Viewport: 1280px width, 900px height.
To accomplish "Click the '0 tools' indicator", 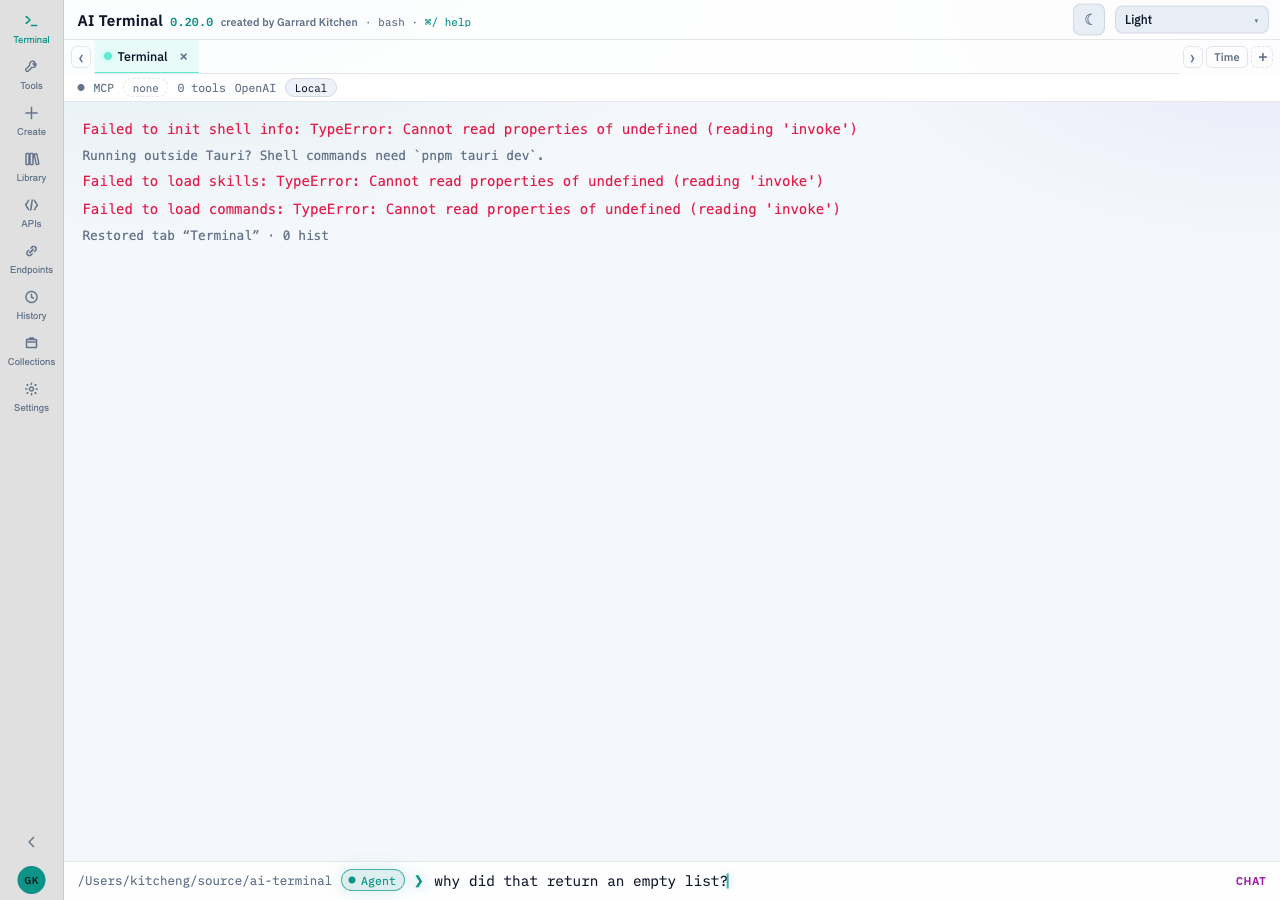I will pos(201,88).
